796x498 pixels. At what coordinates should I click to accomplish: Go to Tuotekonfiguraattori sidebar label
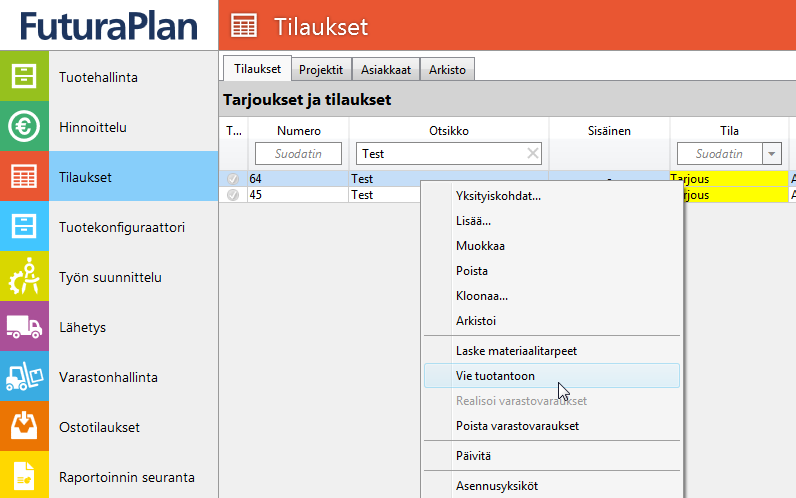[x=122, y=227]
